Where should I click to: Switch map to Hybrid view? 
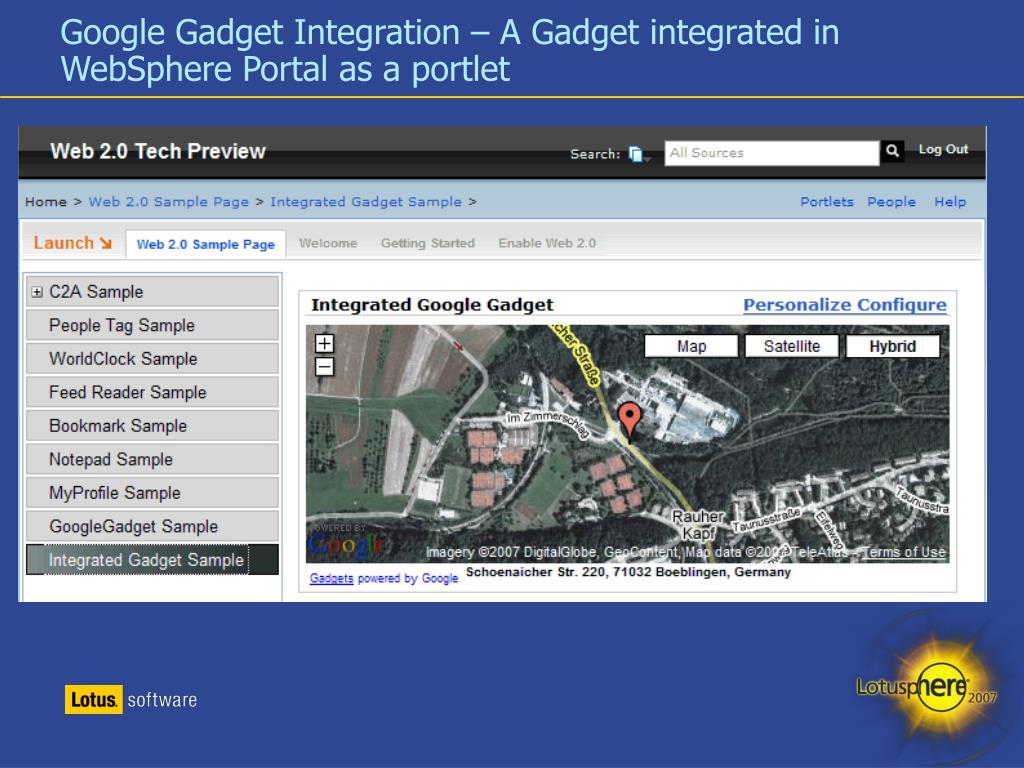893,346
